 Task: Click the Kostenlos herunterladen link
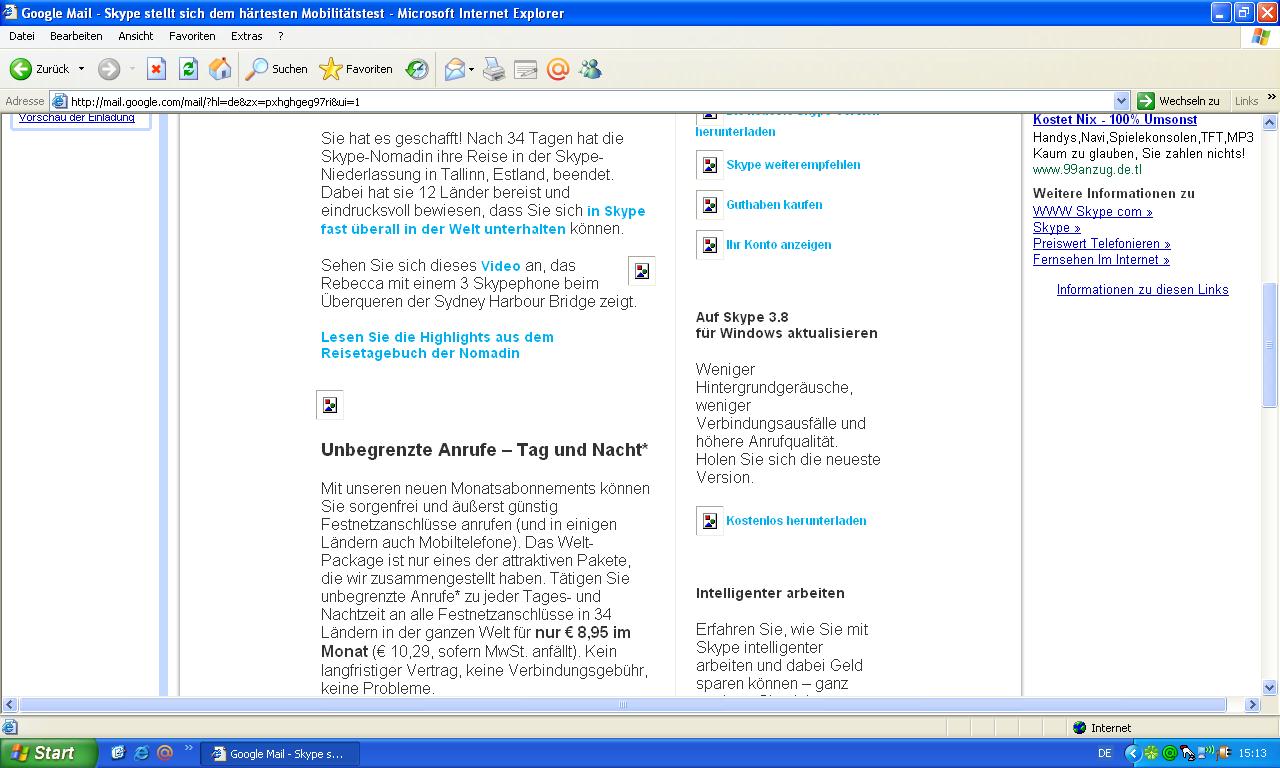tap(796, 521)
